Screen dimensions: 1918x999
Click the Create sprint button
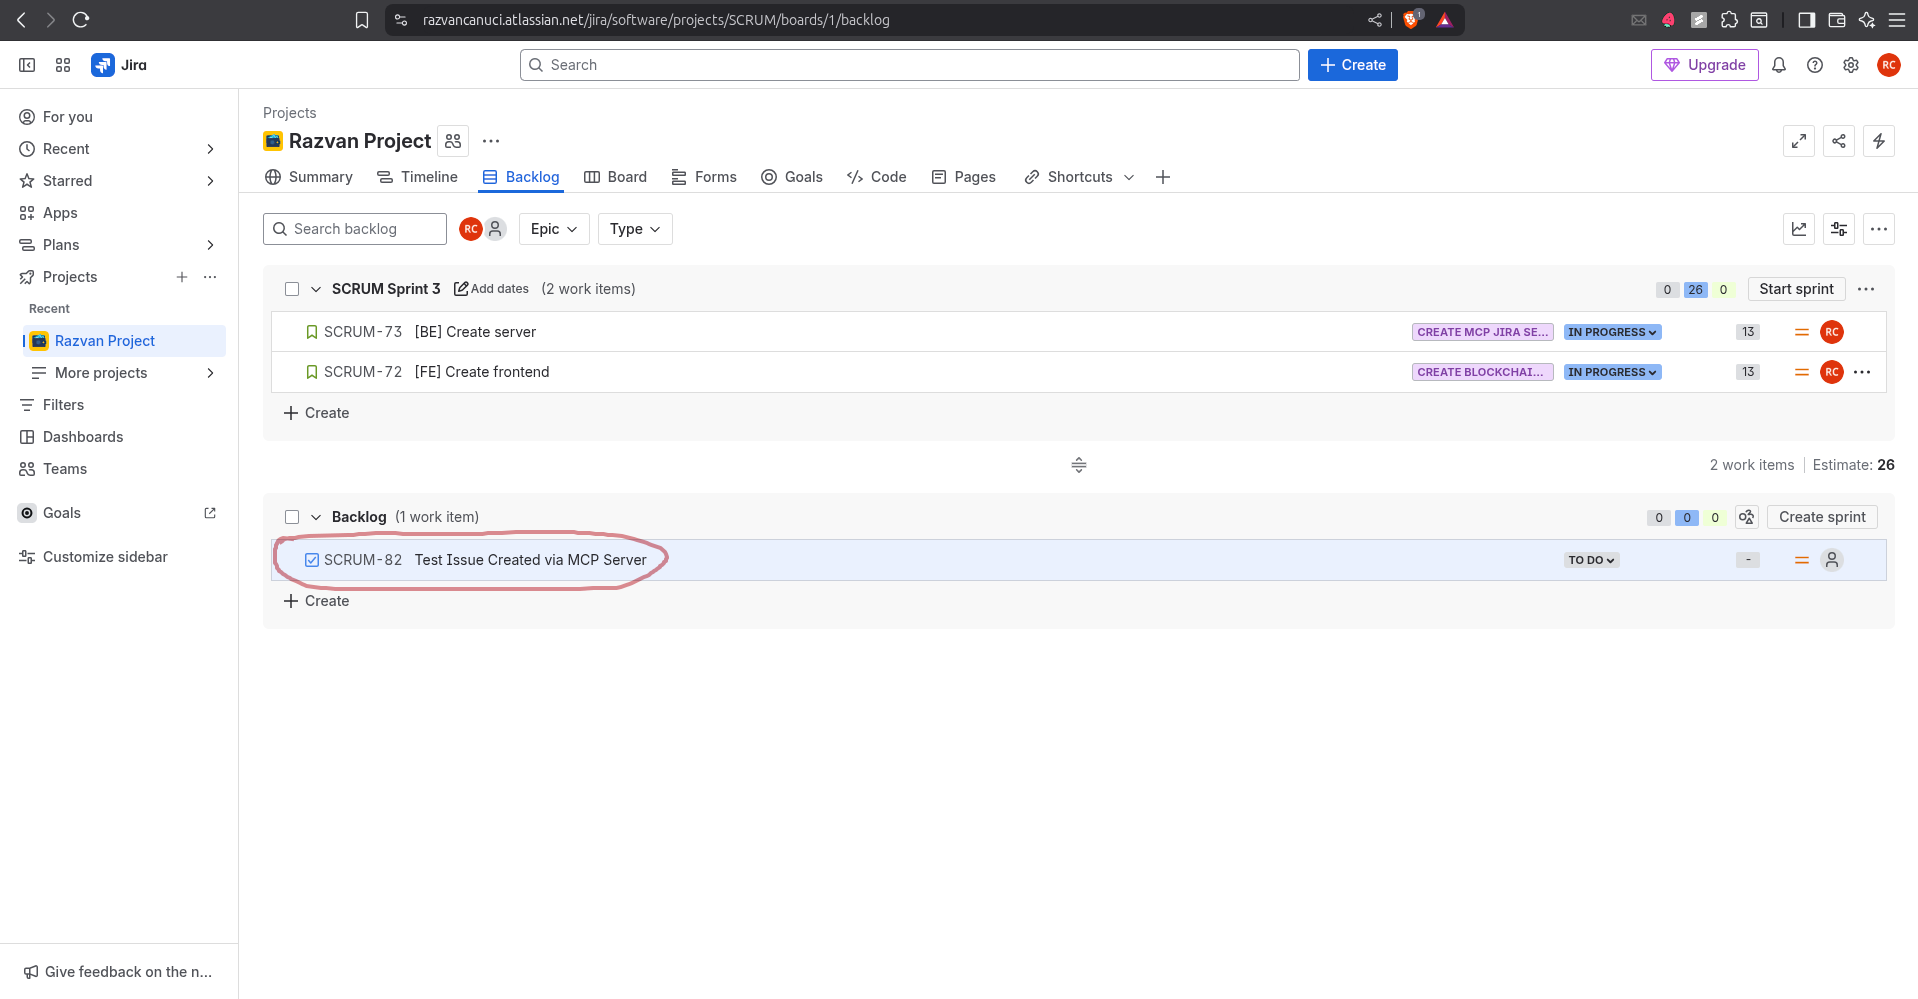tap(1821, 516)
